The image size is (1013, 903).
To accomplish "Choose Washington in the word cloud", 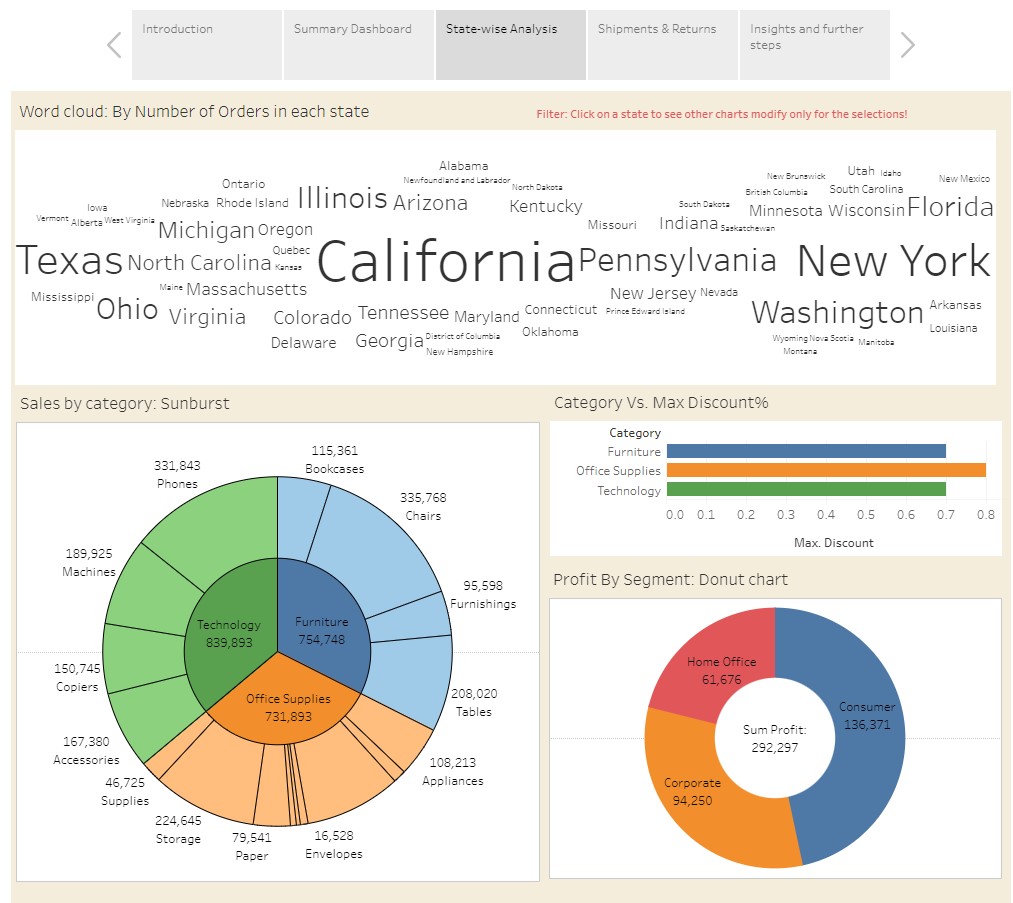I will click(x=837, y=313).
